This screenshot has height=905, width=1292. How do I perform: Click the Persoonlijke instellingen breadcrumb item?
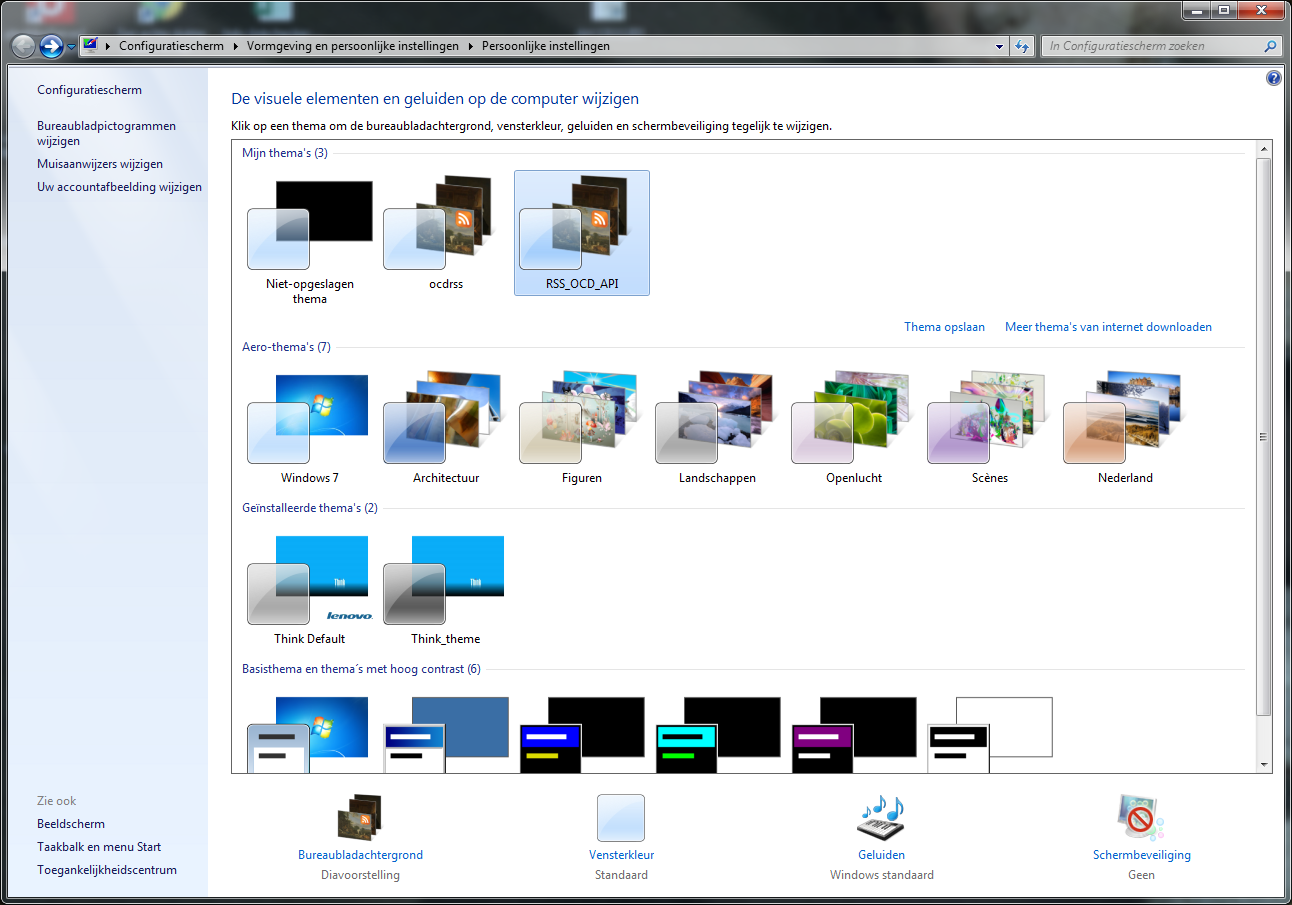(x=545, y=46)
